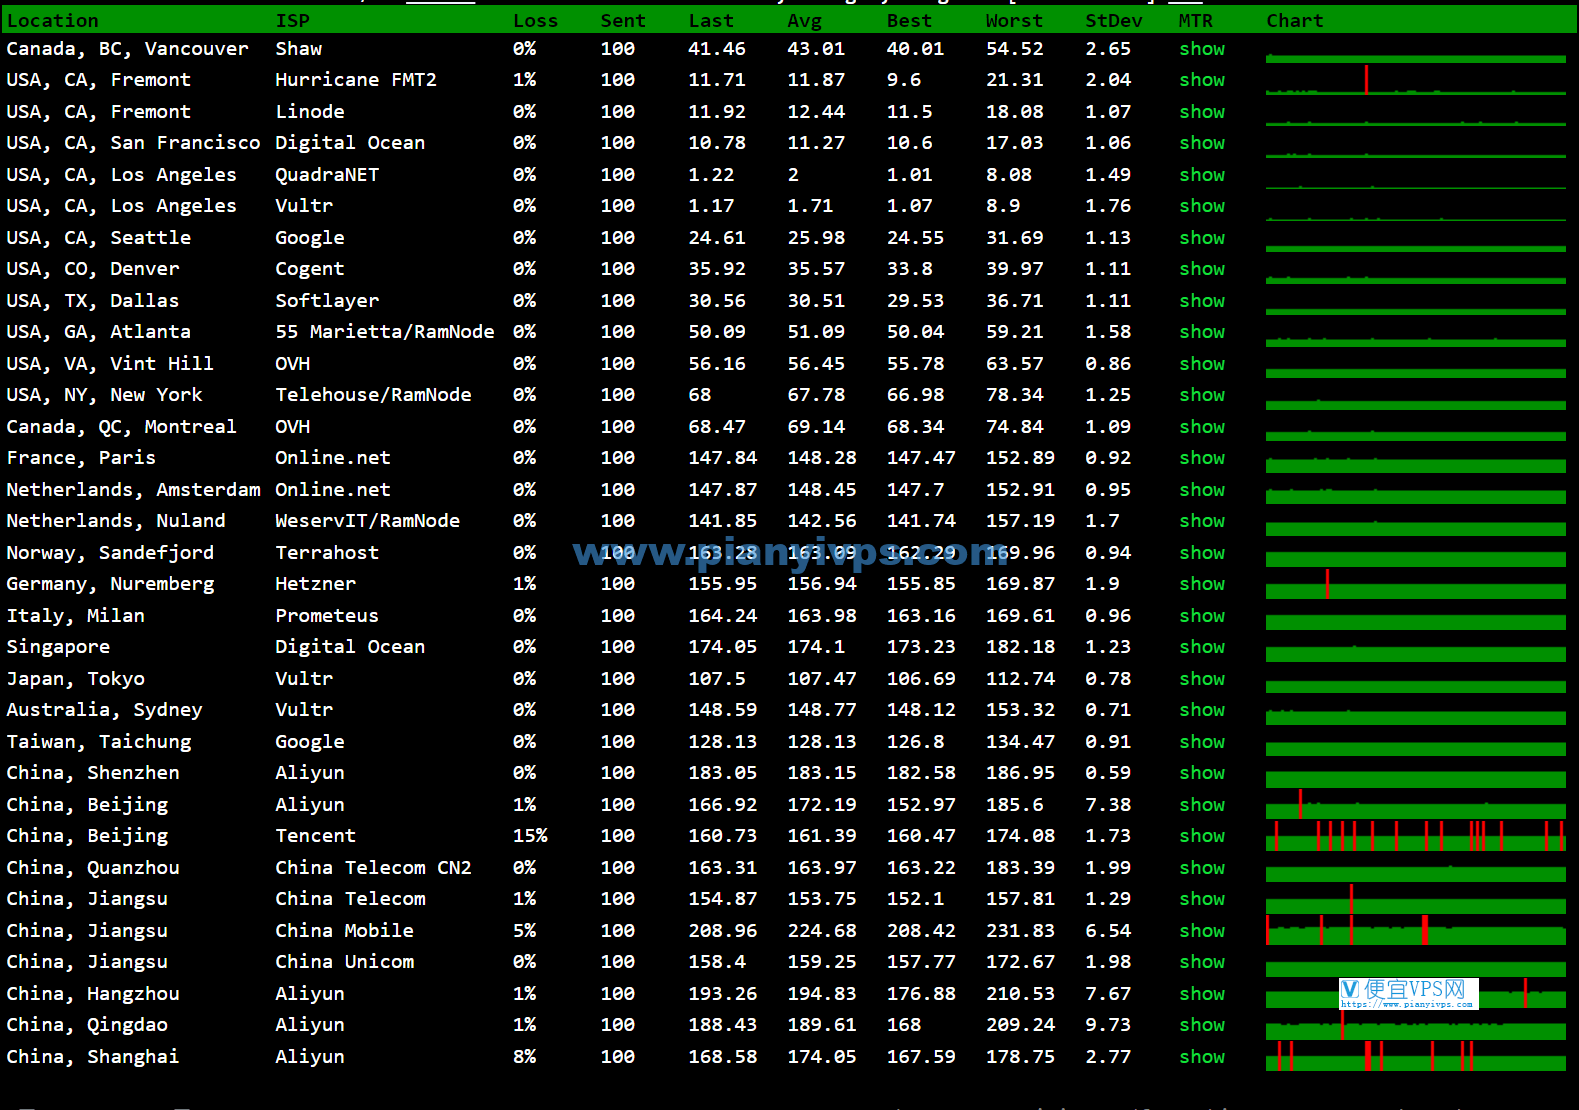Click the Last column header
1579x1110 pixels.
pos(711,21)
